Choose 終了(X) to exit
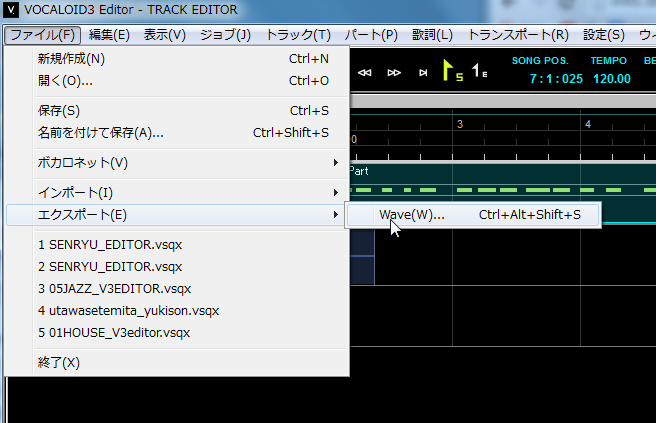 pos(177,363)
